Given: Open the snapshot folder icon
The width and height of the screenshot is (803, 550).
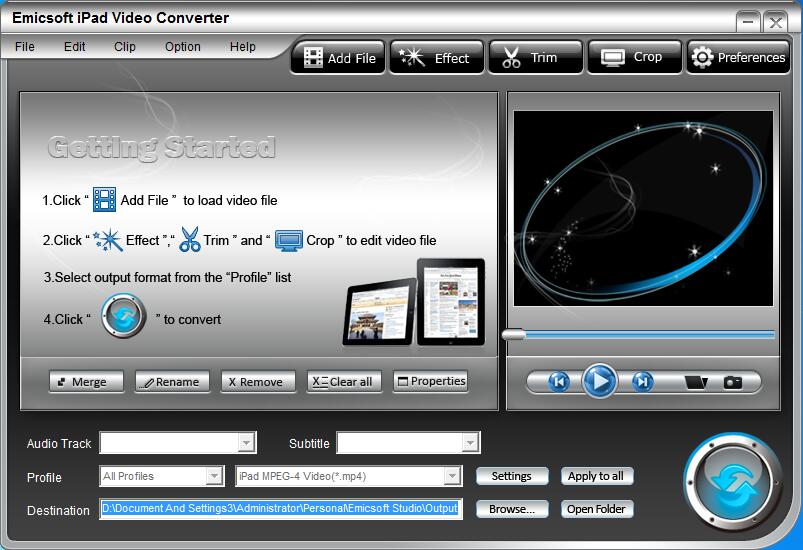Looking at the screenshot, I should tap(696, 382).
